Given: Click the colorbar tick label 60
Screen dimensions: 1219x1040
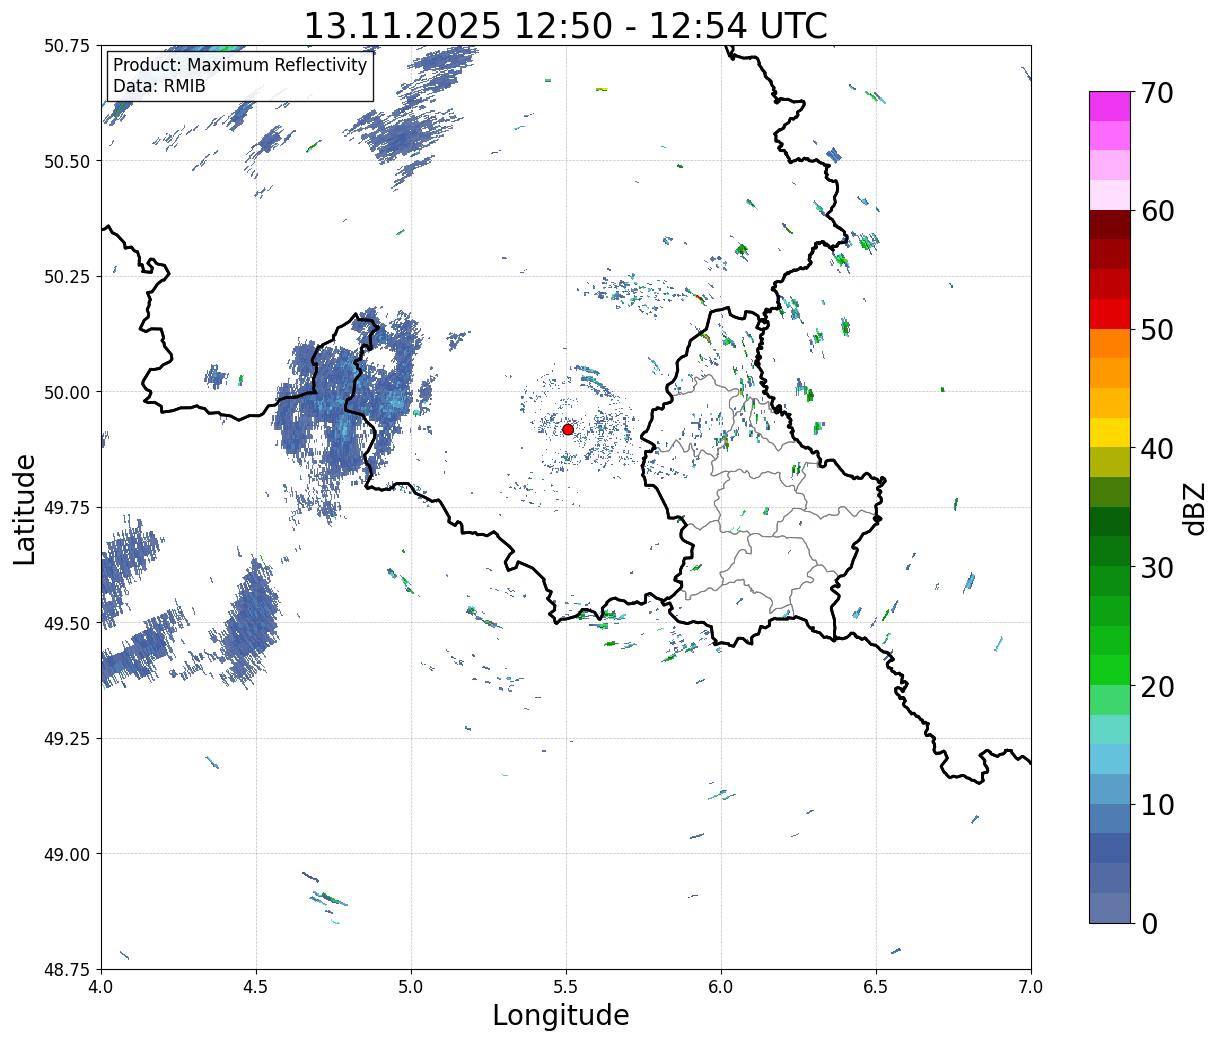Looking at the screenshot, I should click(x=1156, y=211).
